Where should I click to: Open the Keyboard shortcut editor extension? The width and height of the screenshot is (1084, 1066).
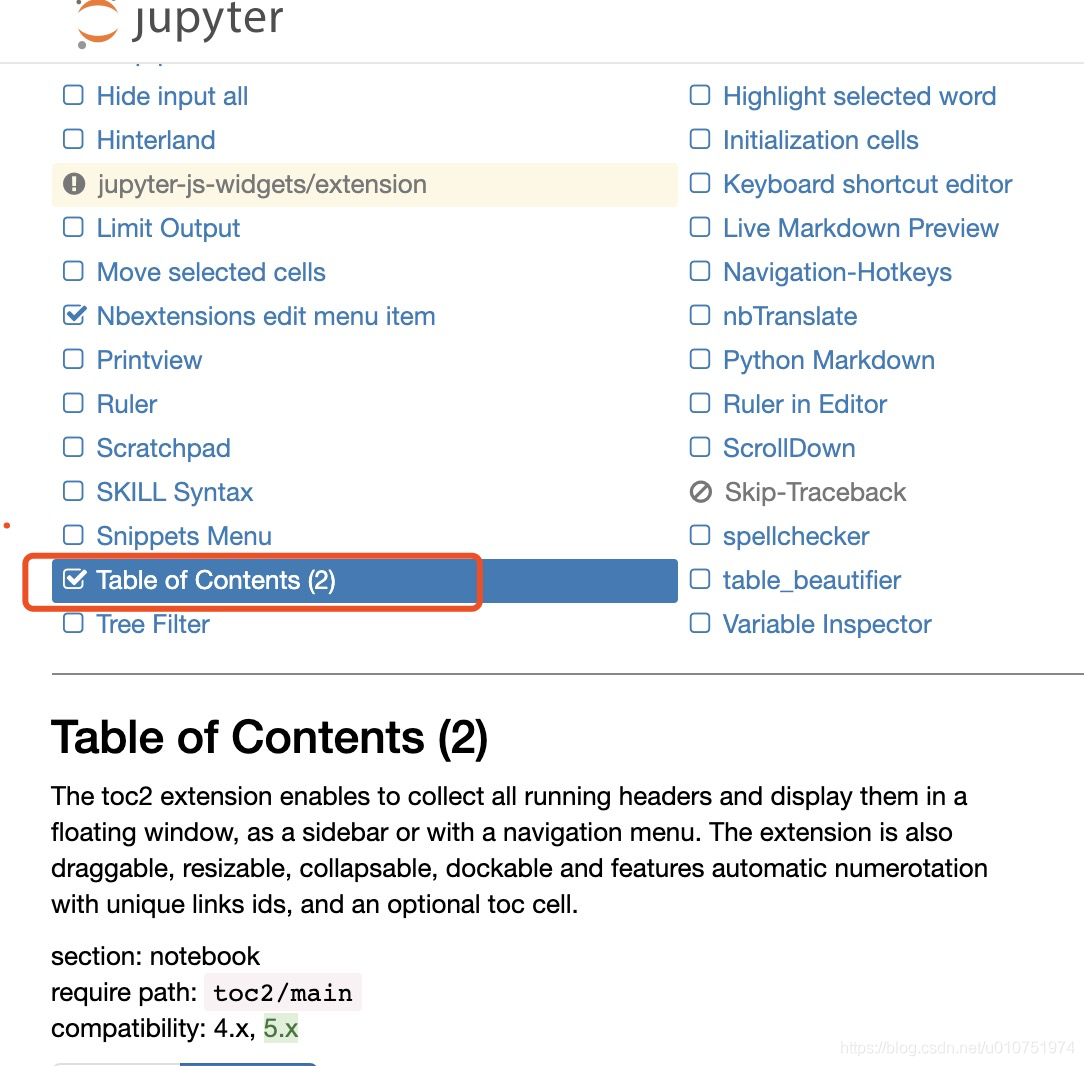click(867, 184)
